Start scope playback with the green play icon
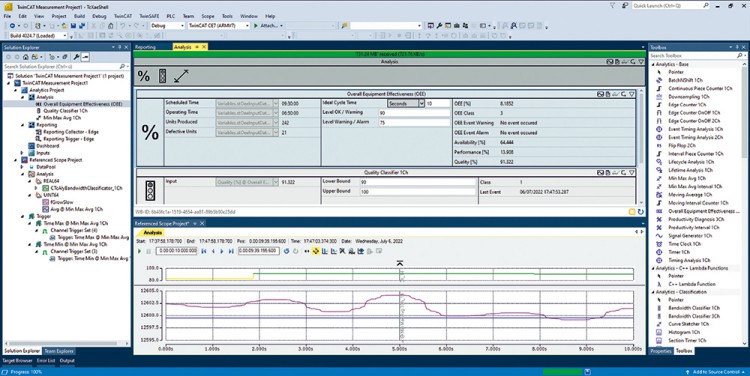Screen dimensions: 750x376 tap(140, 251)
